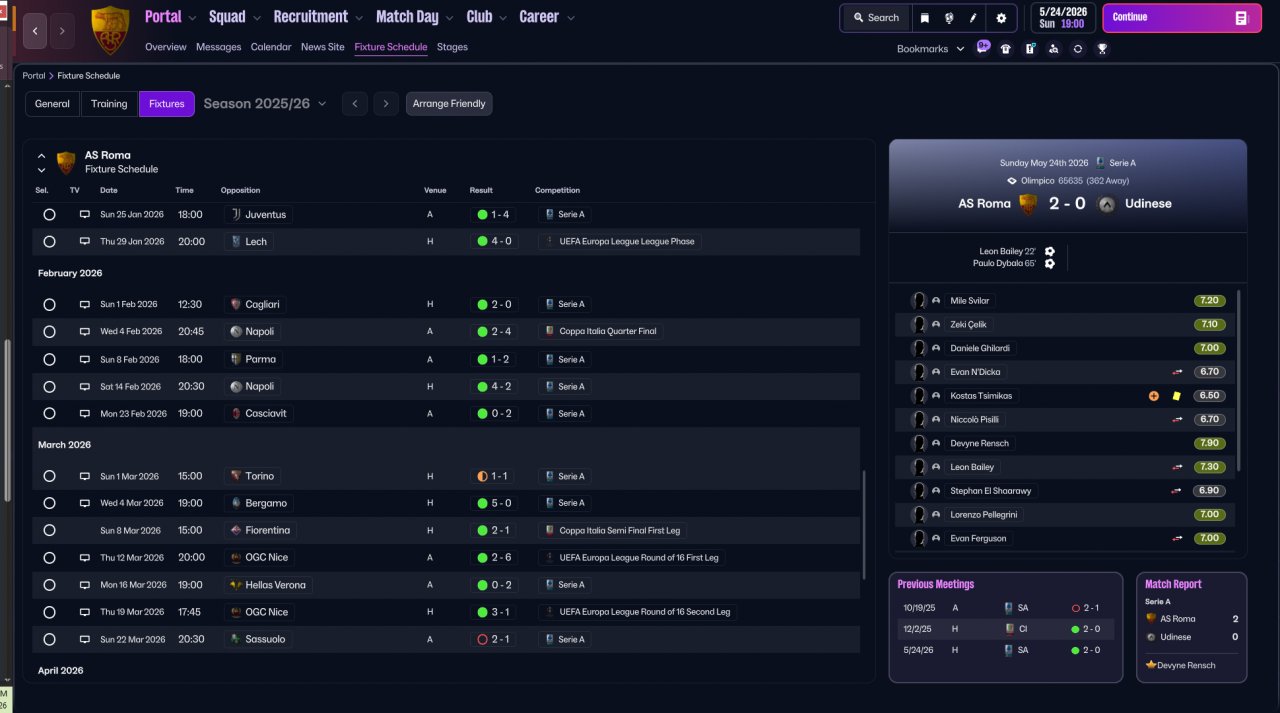Switch to the News Site tab
1280x713 pixels.
[323, 47]
